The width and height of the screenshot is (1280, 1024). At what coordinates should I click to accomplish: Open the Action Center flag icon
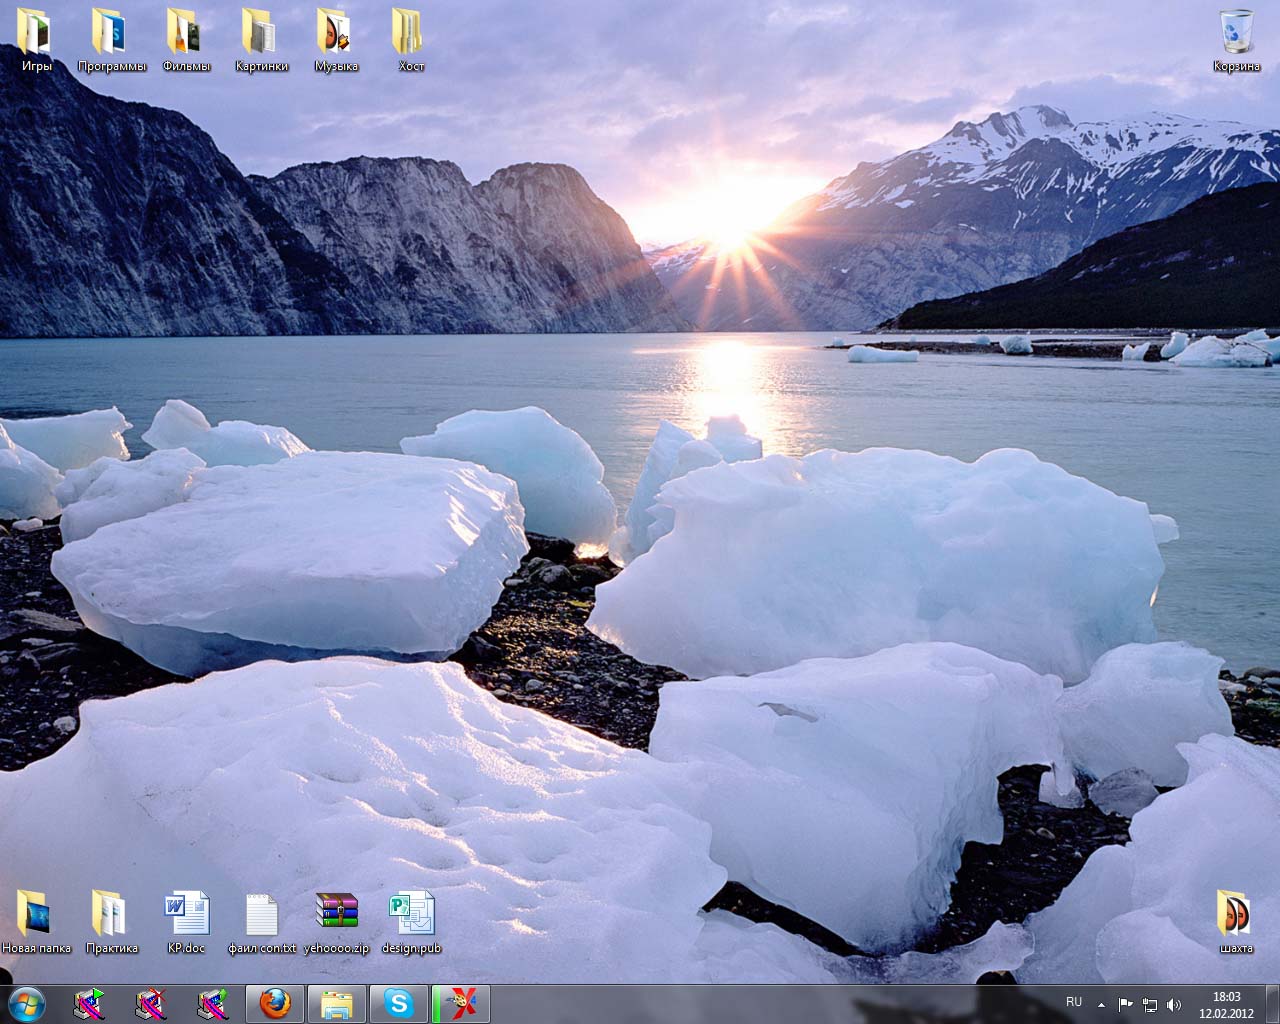(x=1125, y=1004)
